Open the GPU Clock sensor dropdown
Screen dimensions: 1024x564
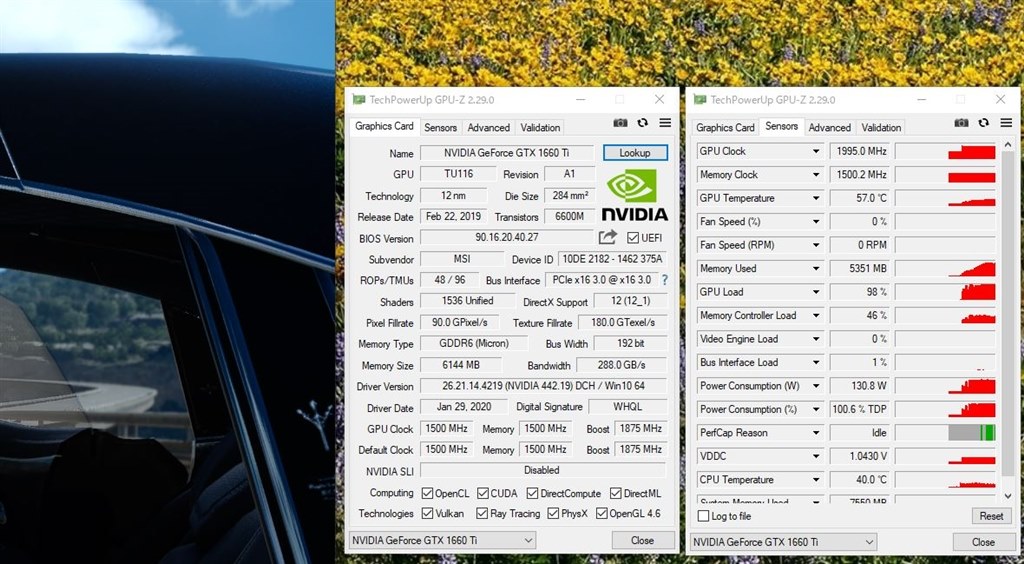[x=816, y=151]
